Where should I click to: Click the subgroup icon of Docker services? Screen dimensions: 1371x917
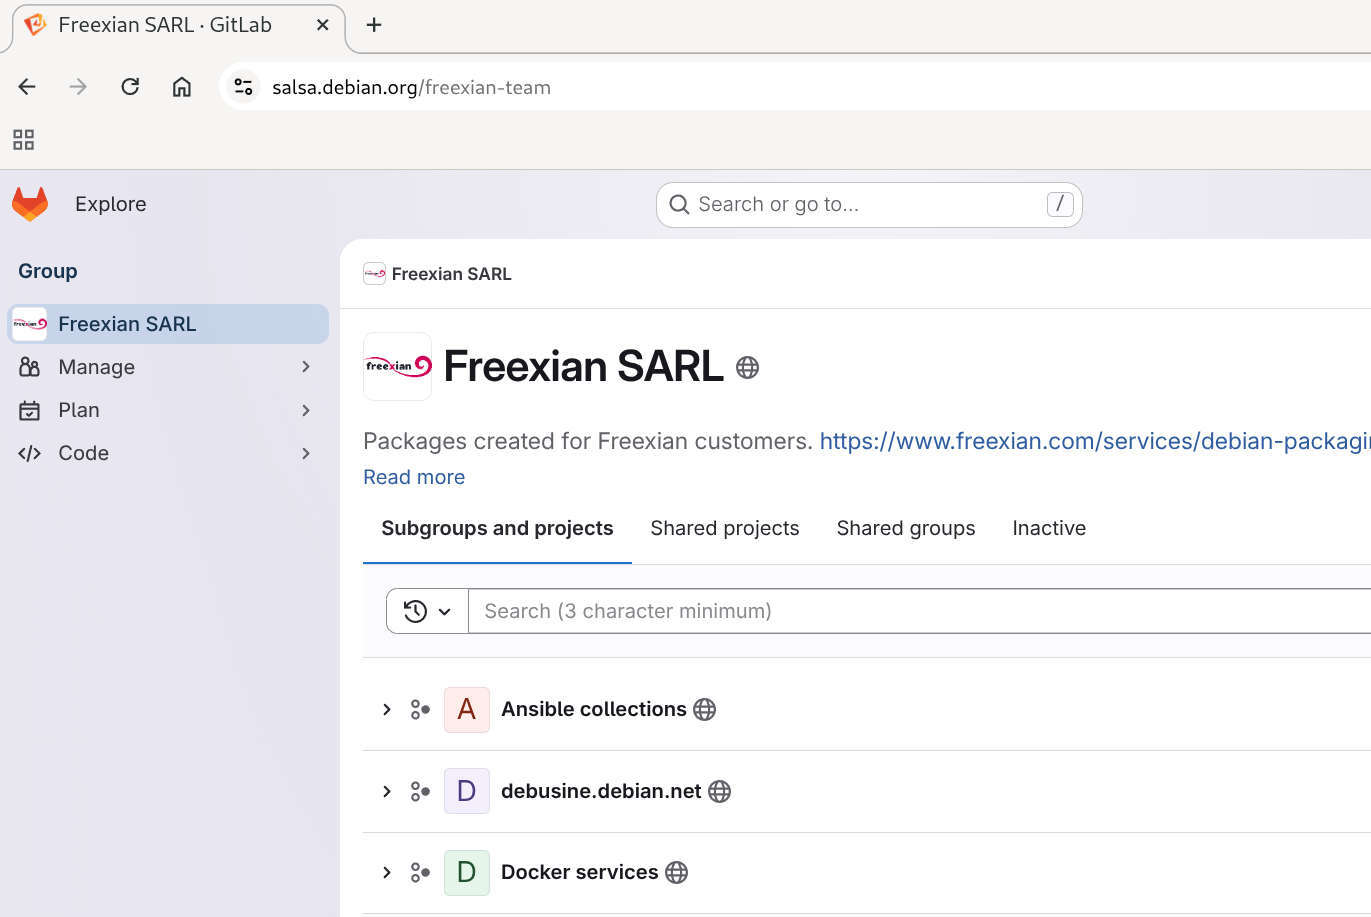coord(420,873)
